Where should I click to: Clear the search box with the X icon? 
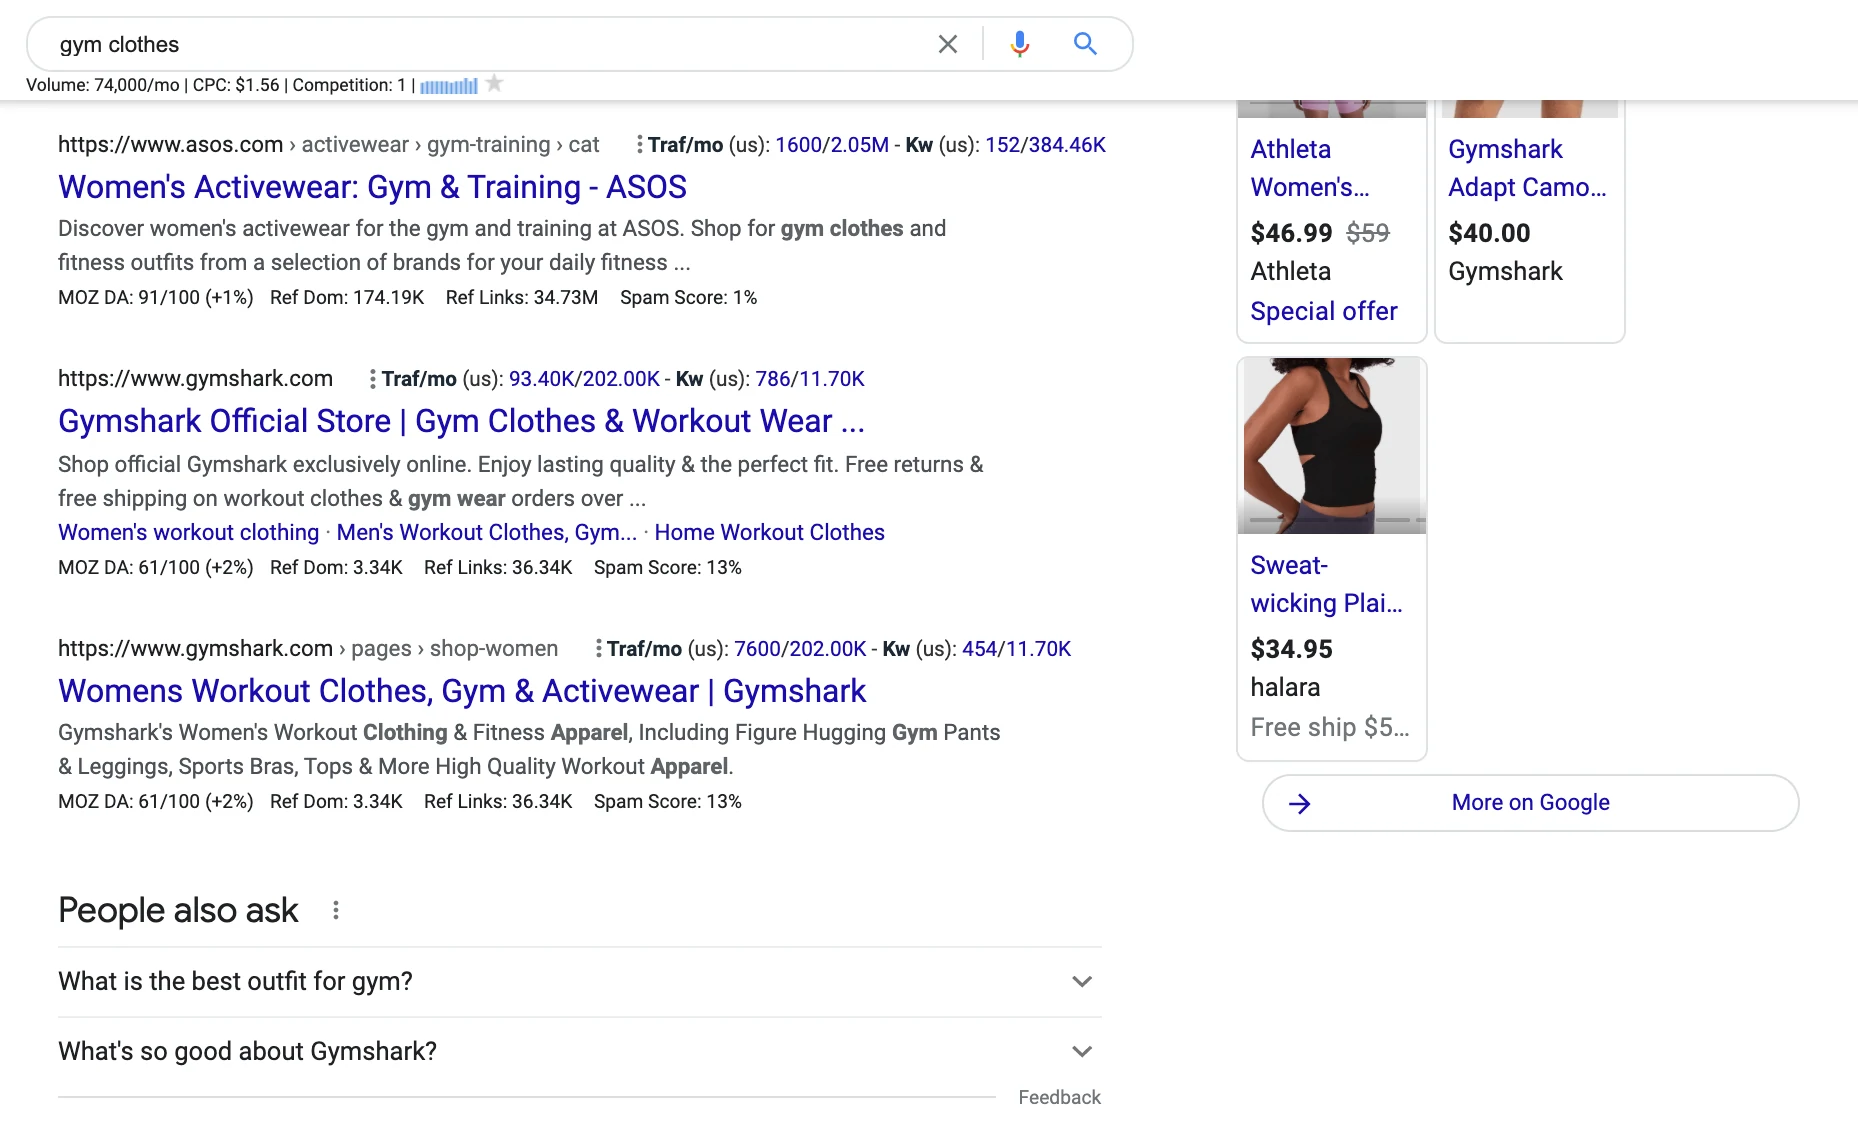947,44
